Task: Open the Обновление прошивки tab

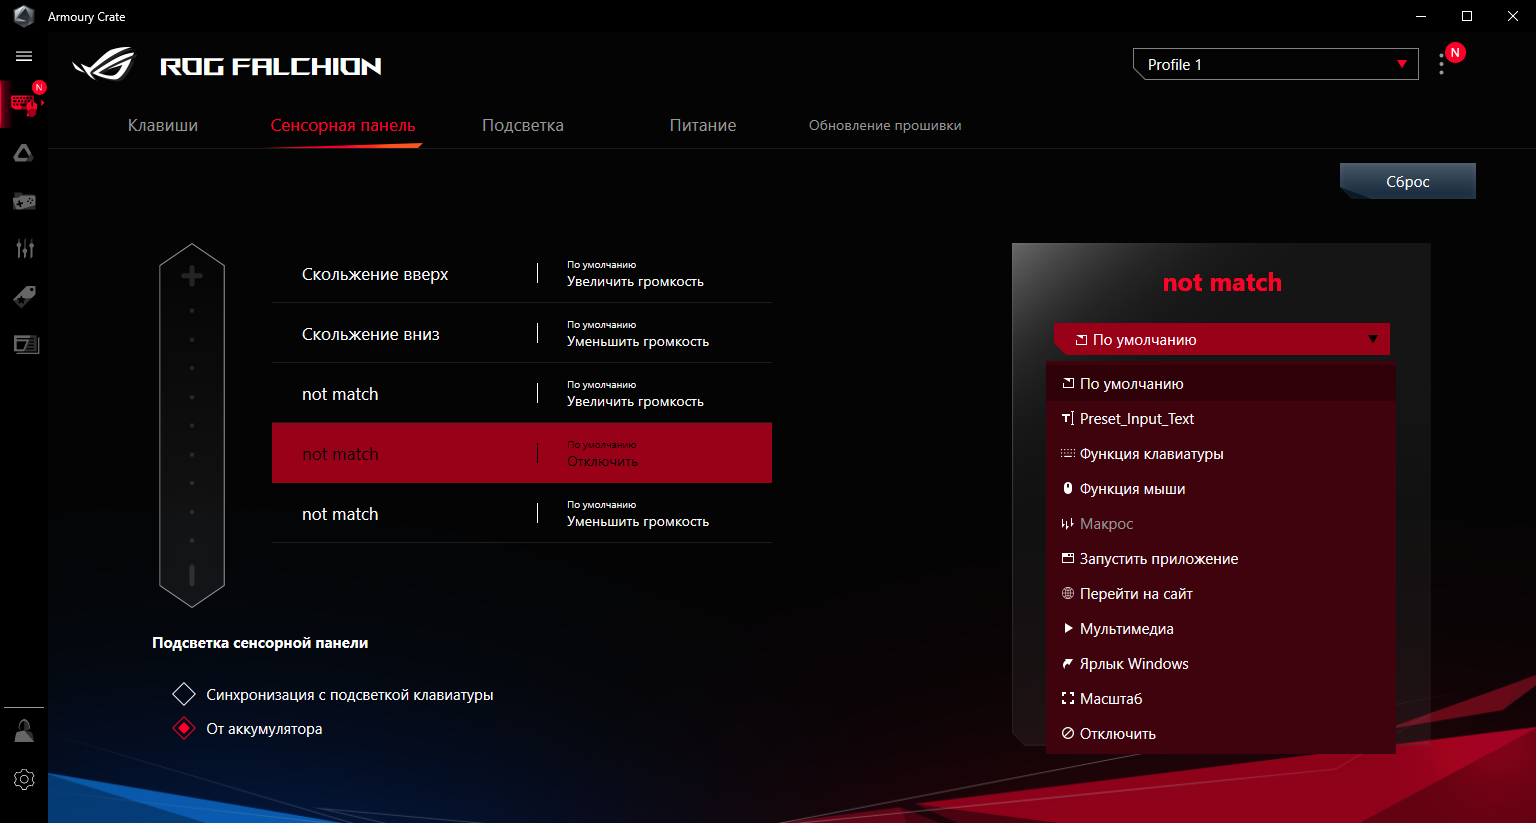Action: coord(885,125)
